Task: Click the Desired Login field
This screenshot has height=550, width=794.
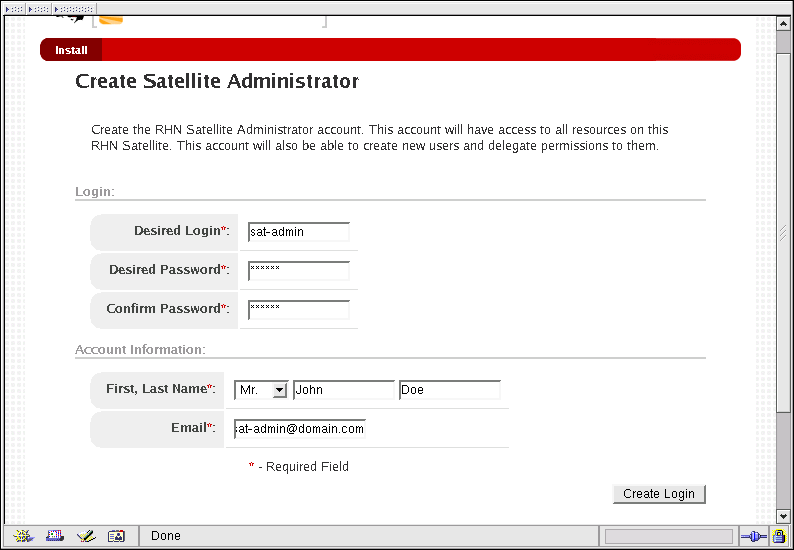Action: coord(299,232)
